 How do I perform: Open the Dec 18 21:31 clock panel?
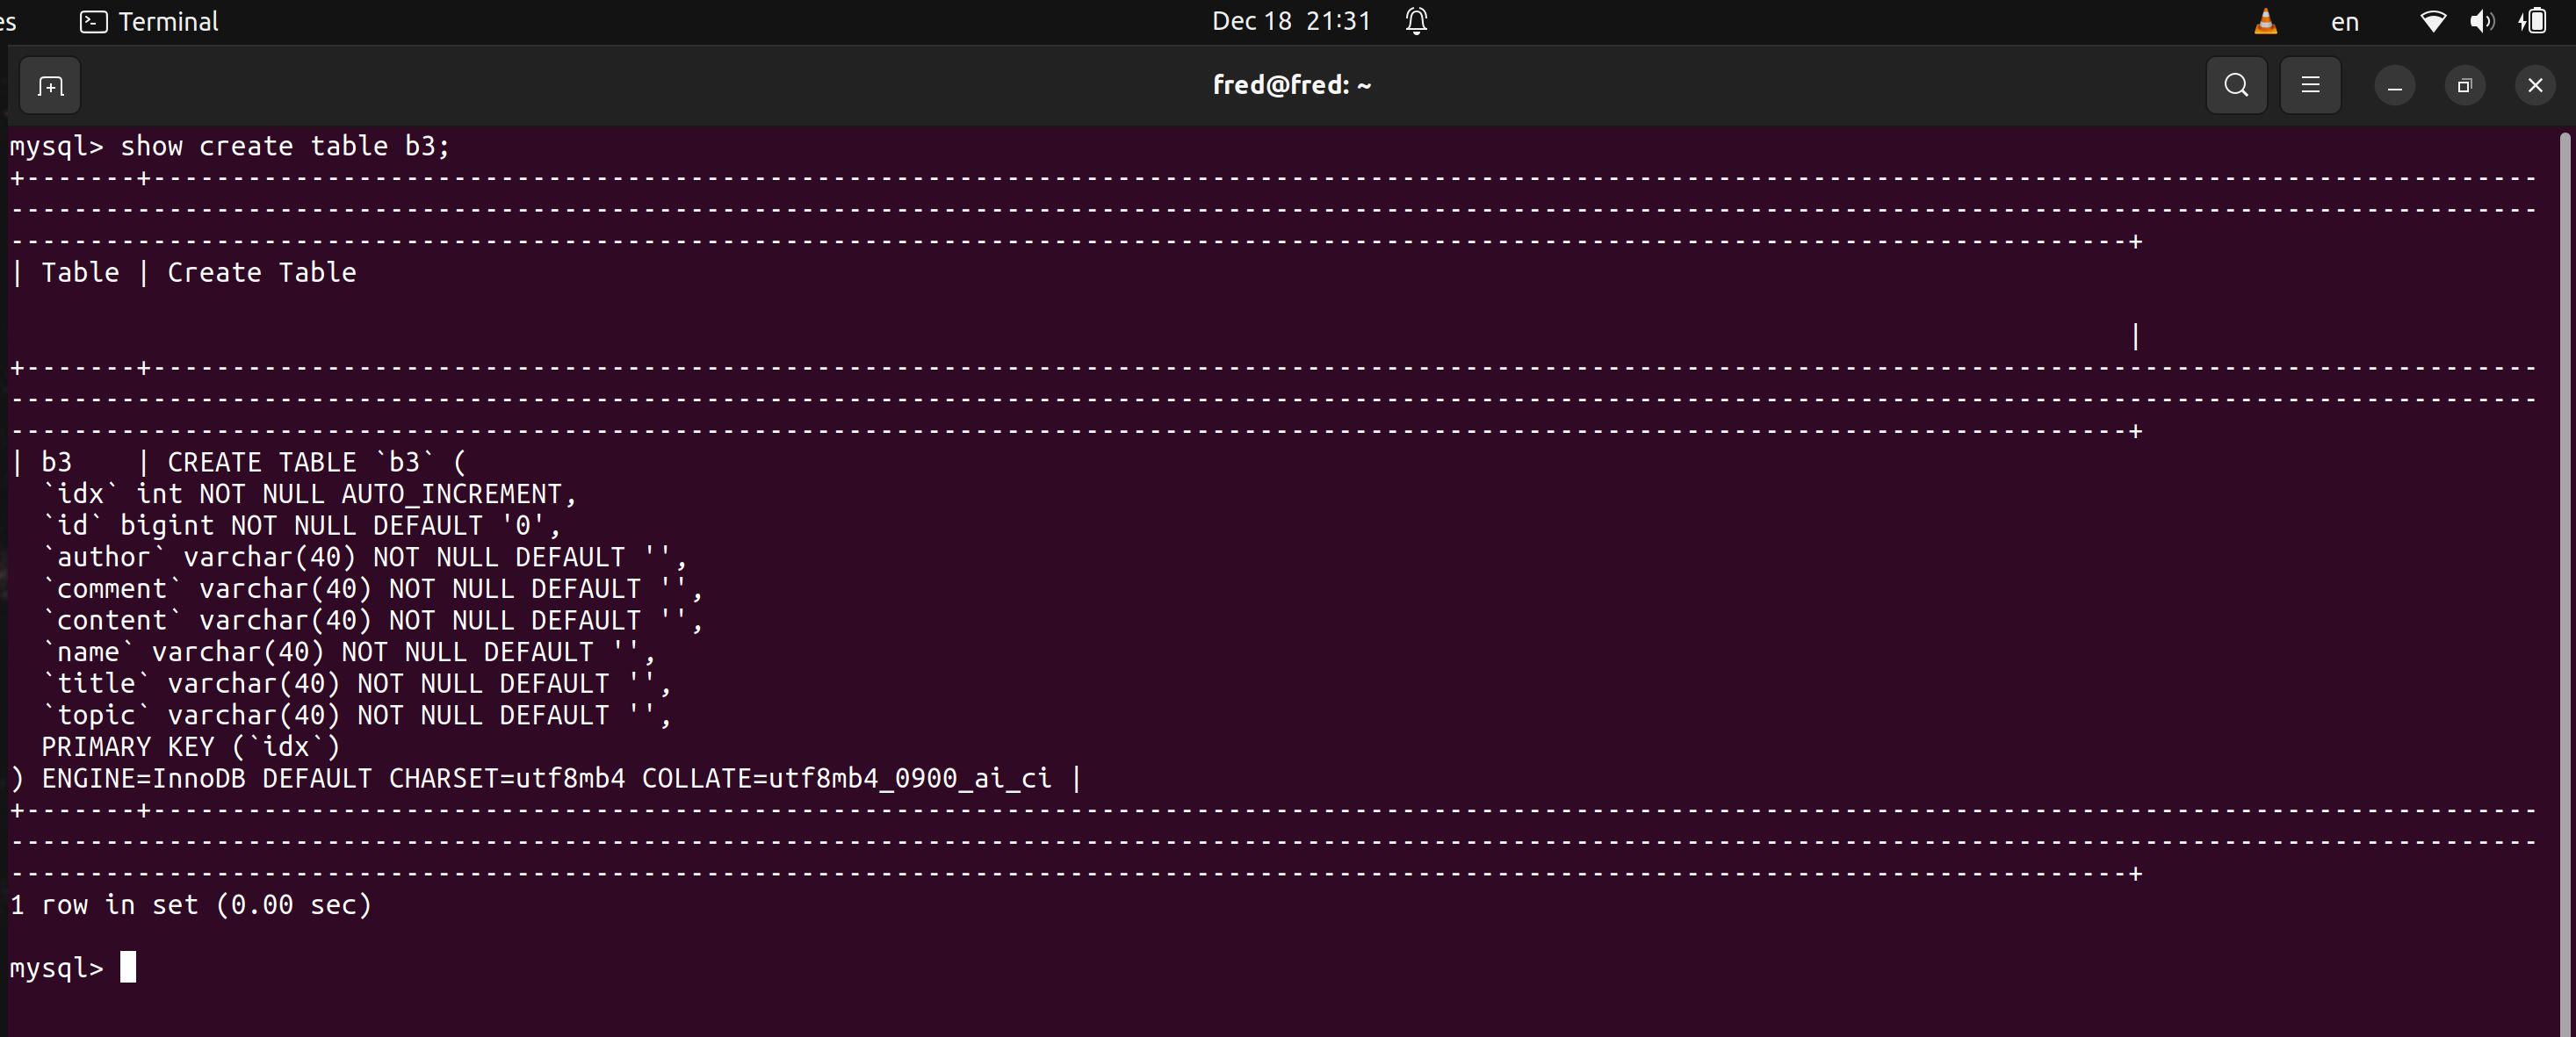(x=1291, y=21)
